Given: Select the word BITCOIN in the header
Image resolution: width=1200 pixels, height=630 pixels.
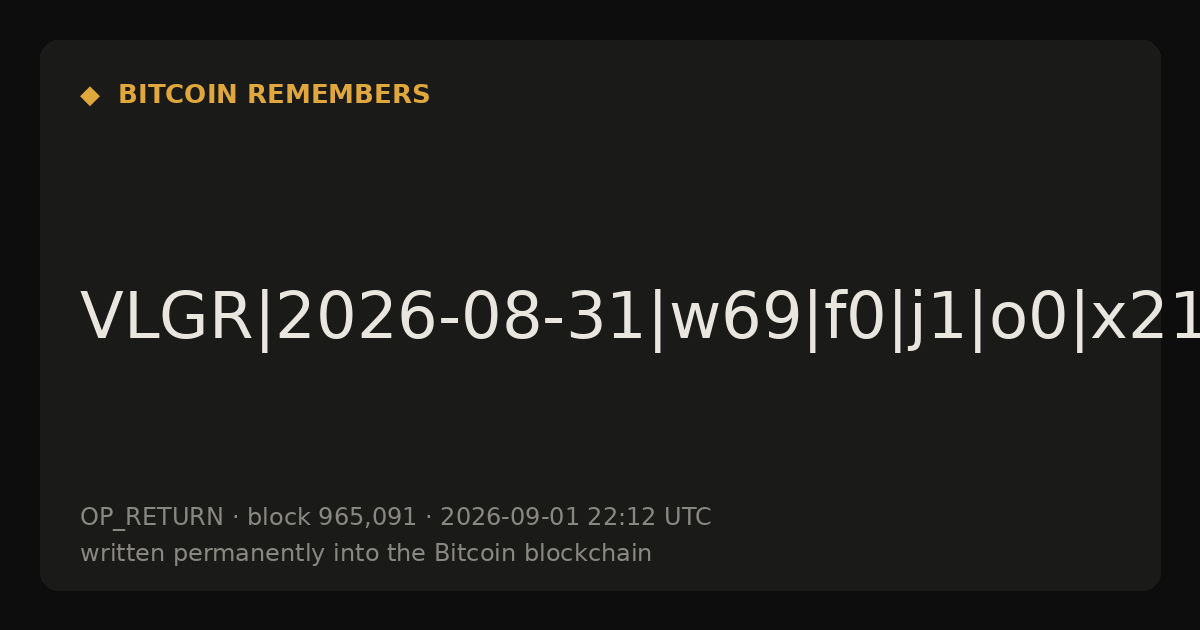Looking at the screenshot, I should pos(179,95).
